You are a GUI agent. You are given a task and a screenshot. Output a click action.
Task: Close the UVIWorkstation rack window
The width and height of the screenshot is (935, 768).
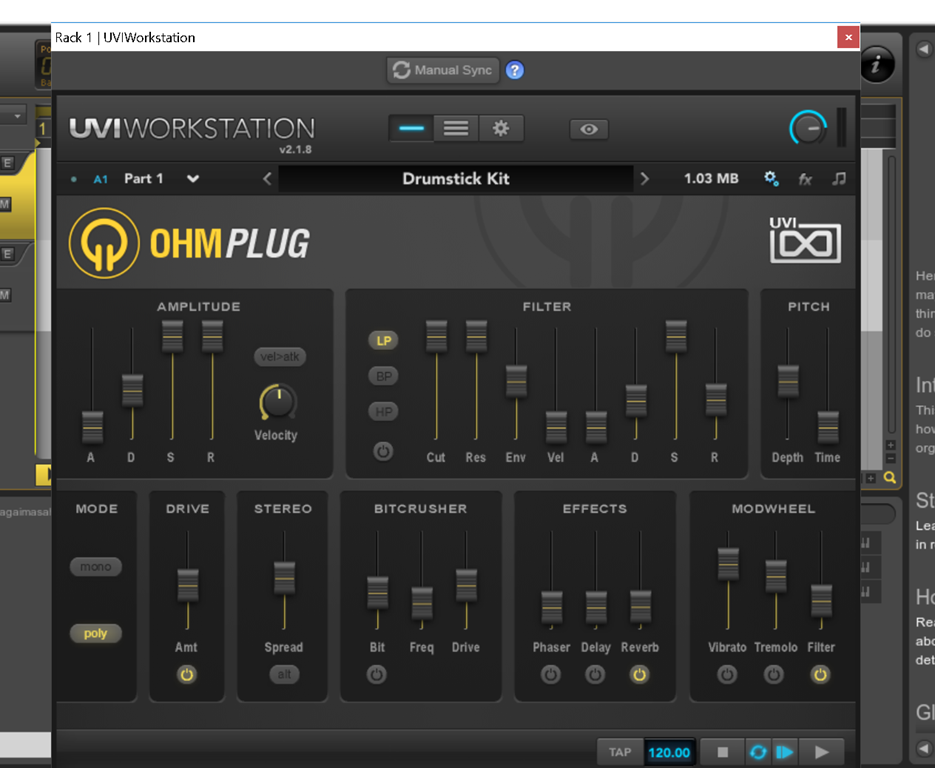(x=848, y=37)
